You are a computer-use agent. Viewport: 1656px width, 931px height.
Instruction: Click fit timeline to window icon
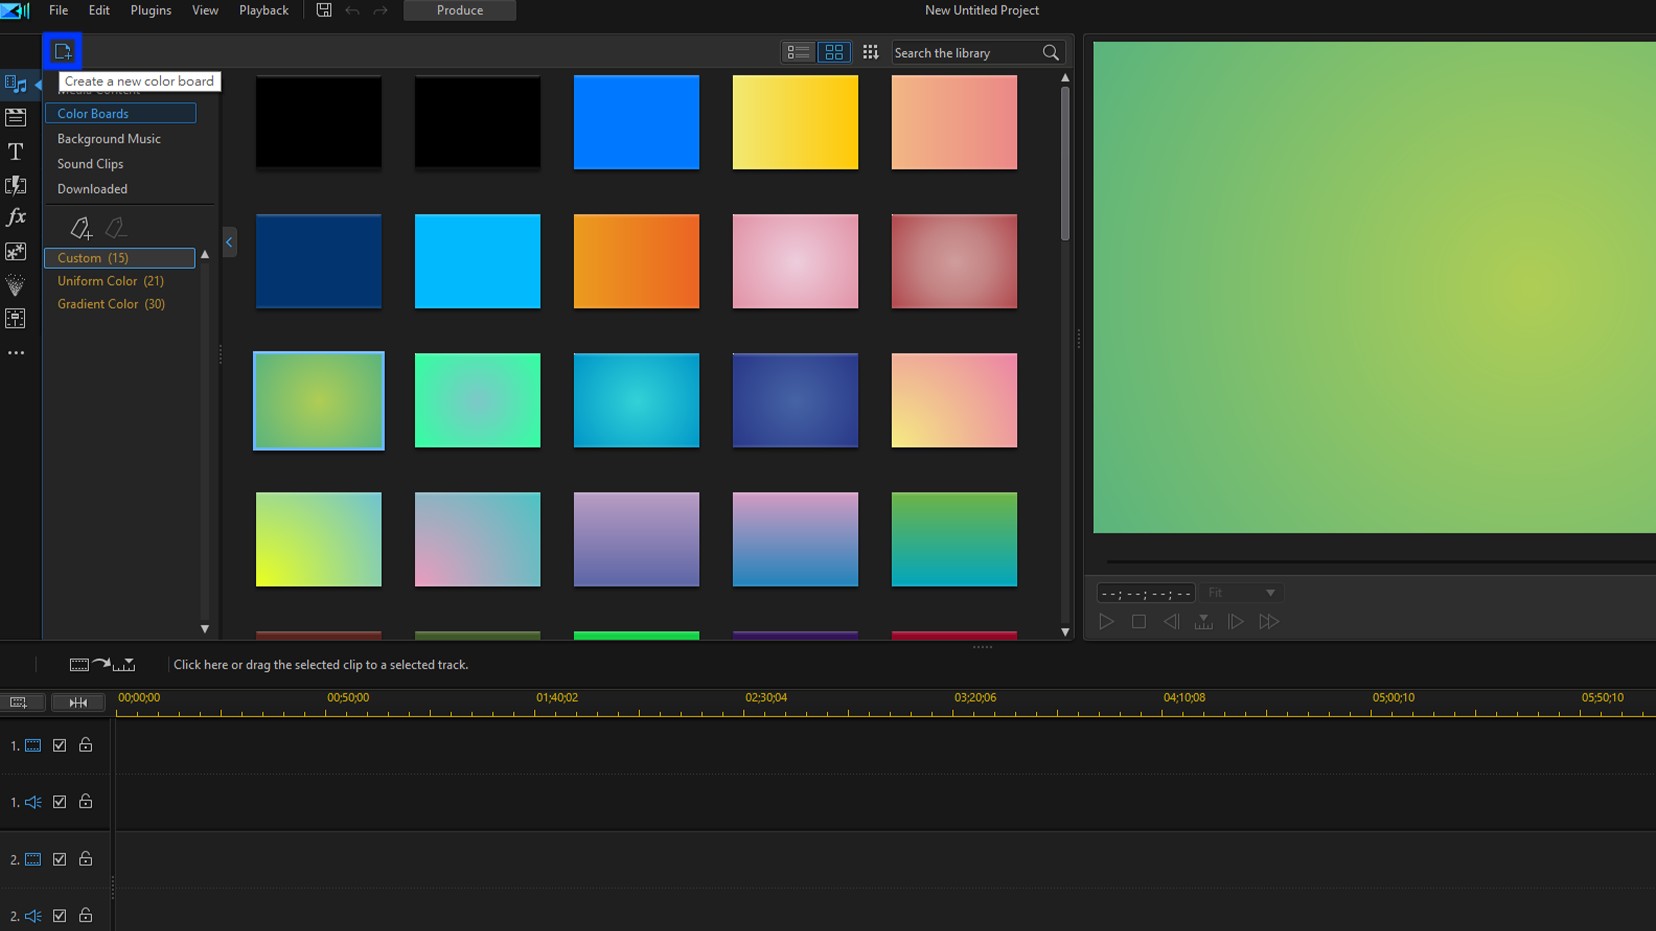78,702
